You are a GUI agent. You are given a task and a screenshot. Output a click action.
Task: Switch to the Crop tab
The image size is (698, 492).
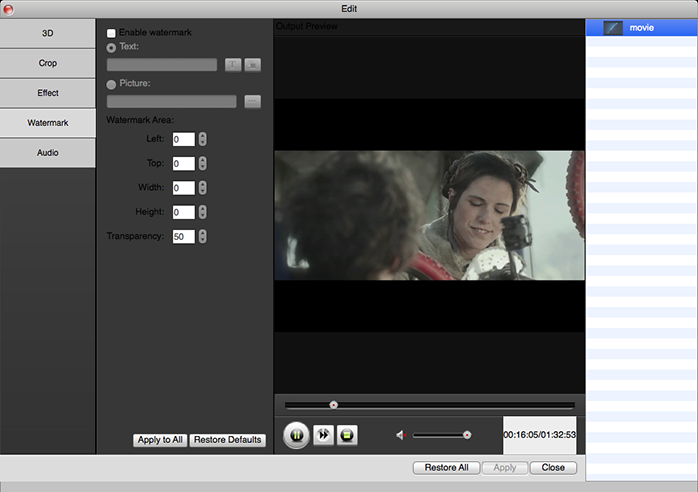click(x=48, y=63)
